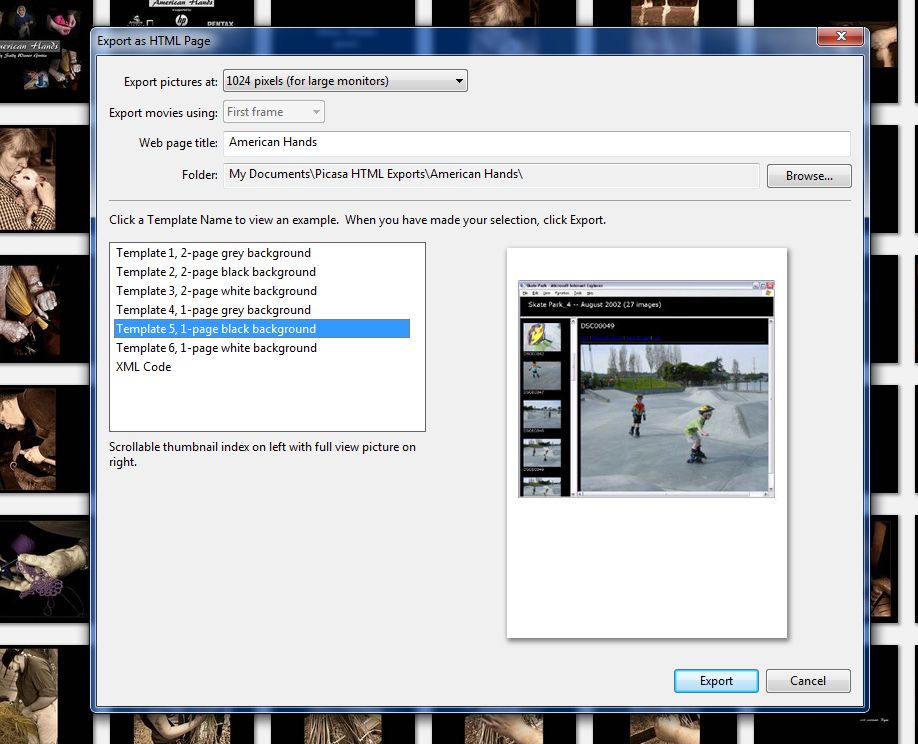
Task: Click the Browse button to choose a folder
Action: tap(808, 175)
